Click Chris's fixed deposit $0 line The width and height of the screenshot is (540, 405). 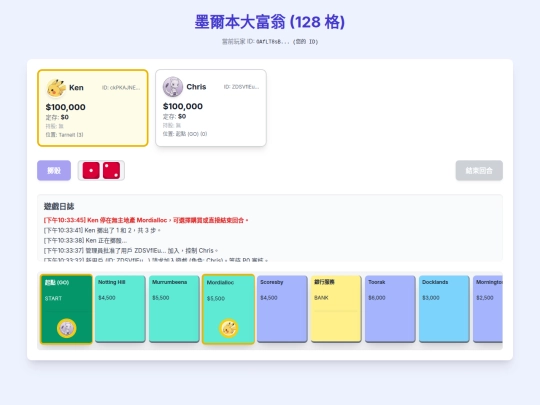(x=174, y=116)
